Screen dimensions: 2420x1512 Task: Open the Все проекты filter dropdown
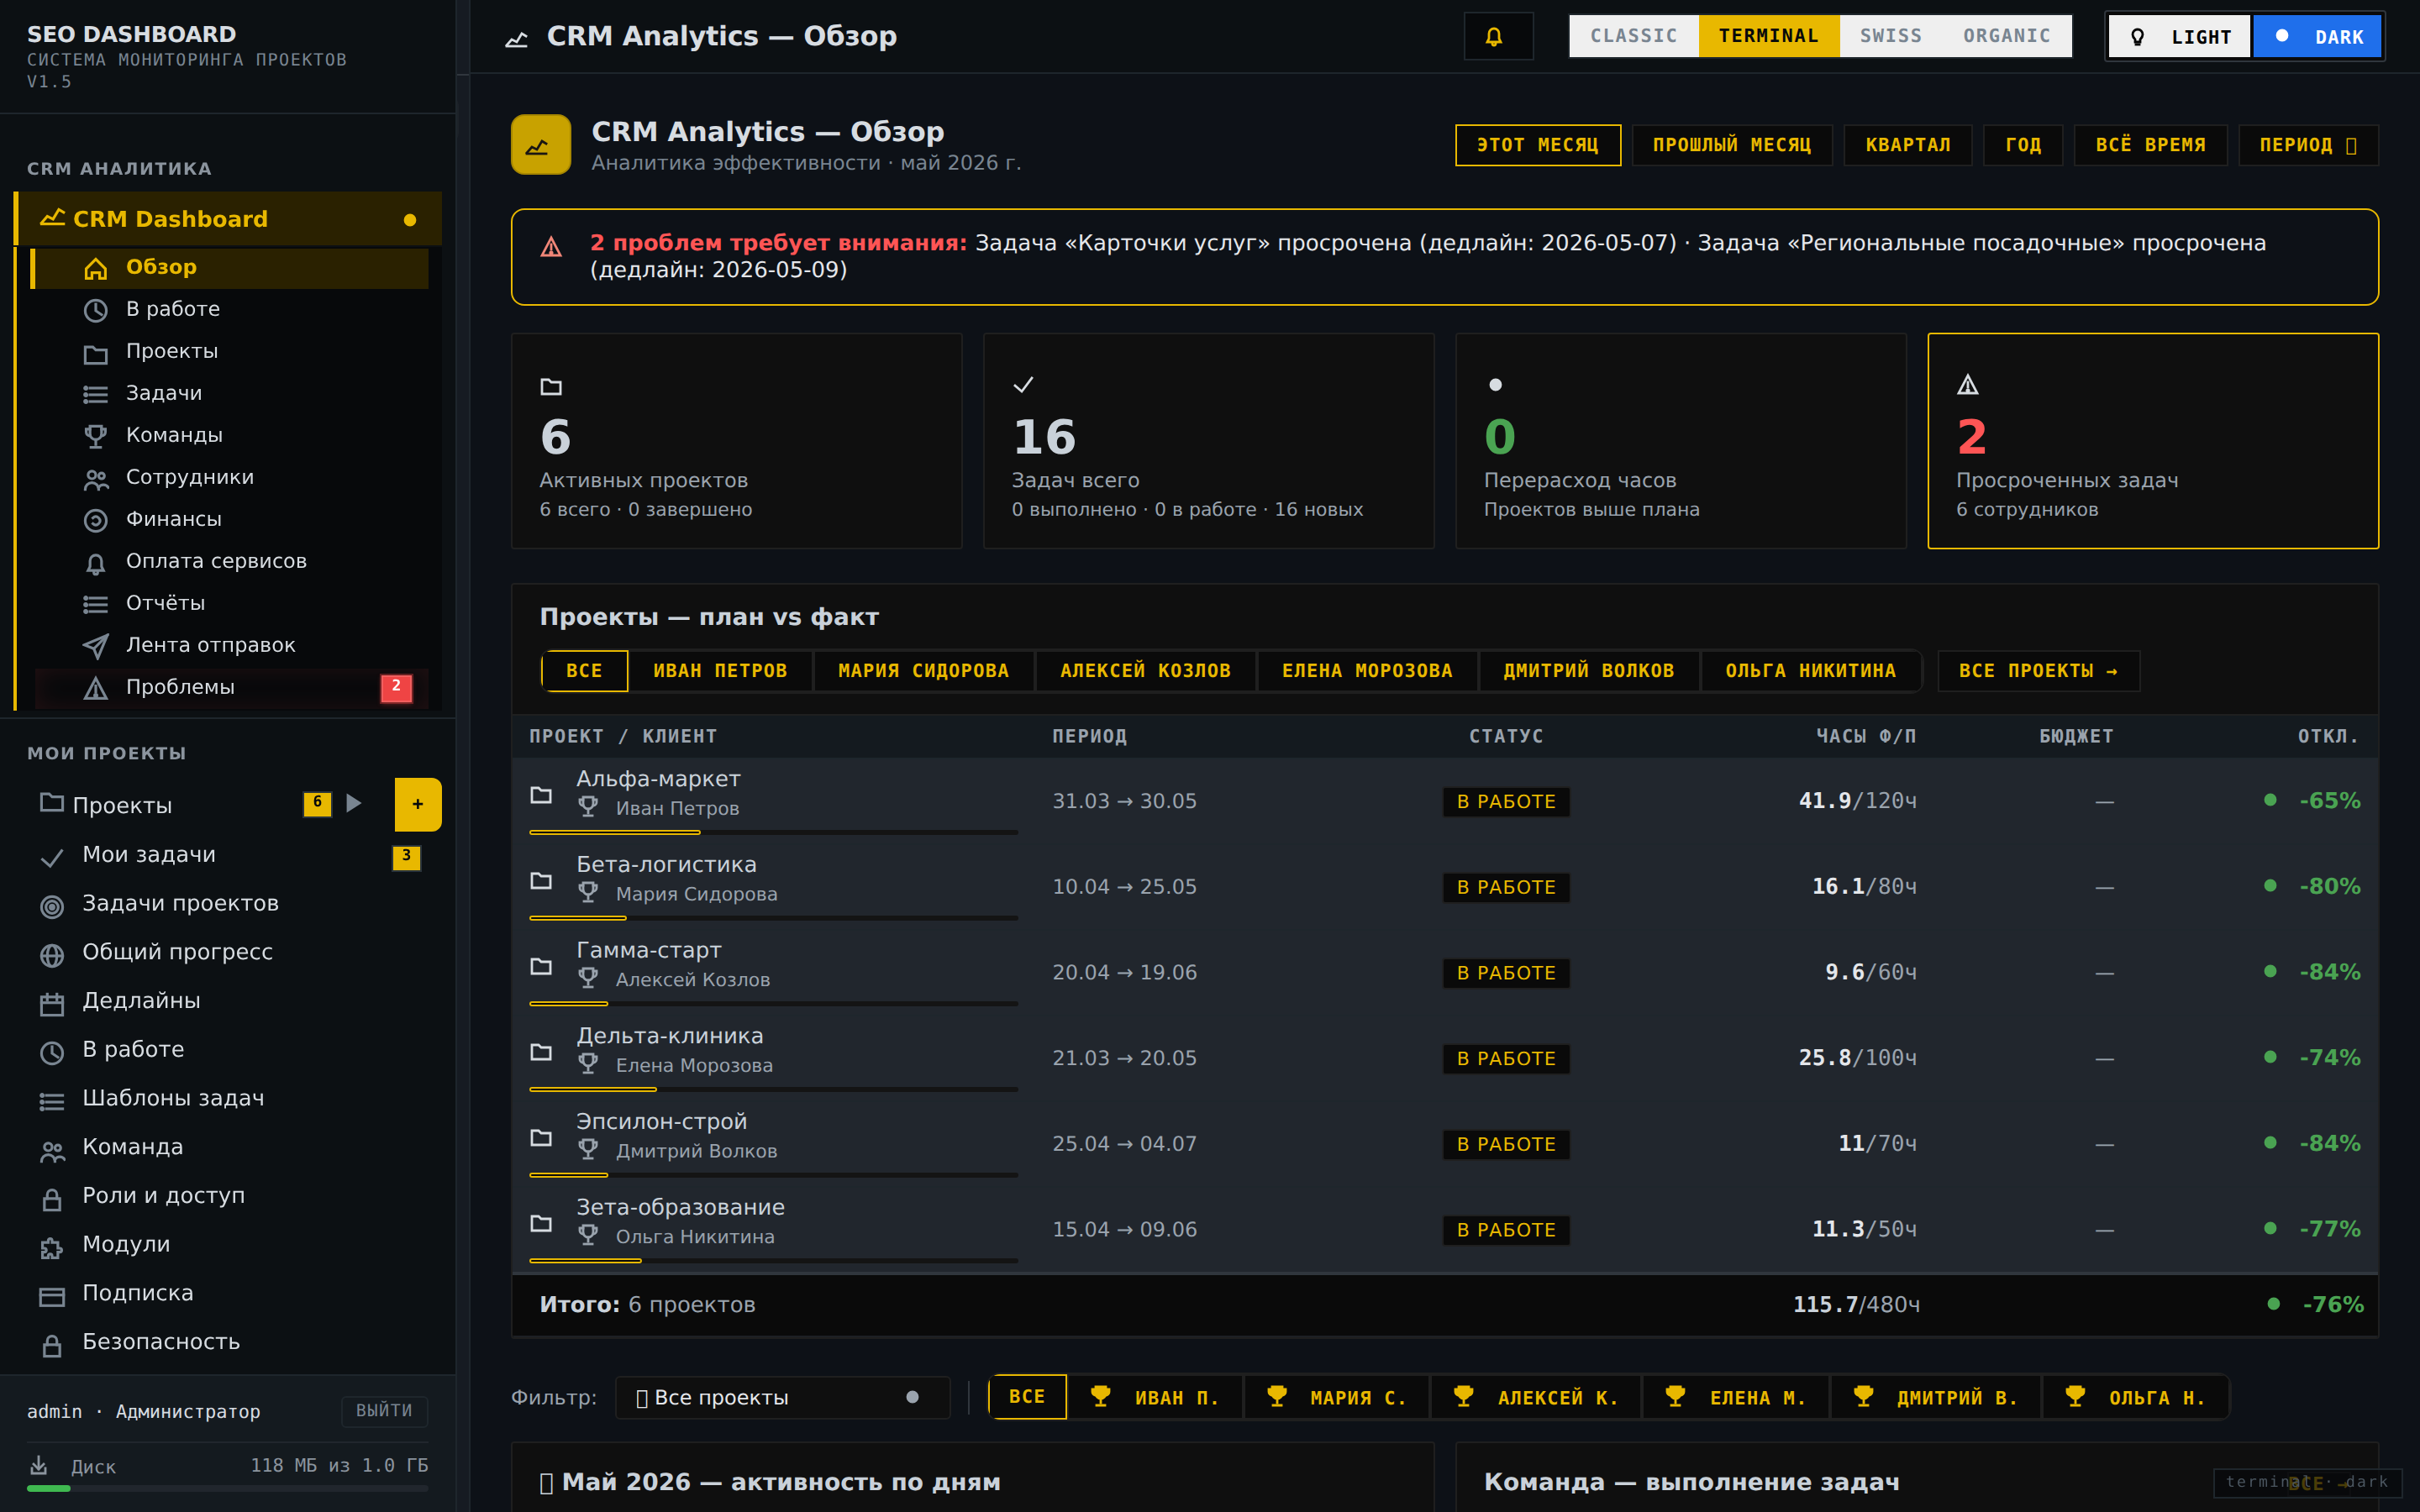(781, 1397)
